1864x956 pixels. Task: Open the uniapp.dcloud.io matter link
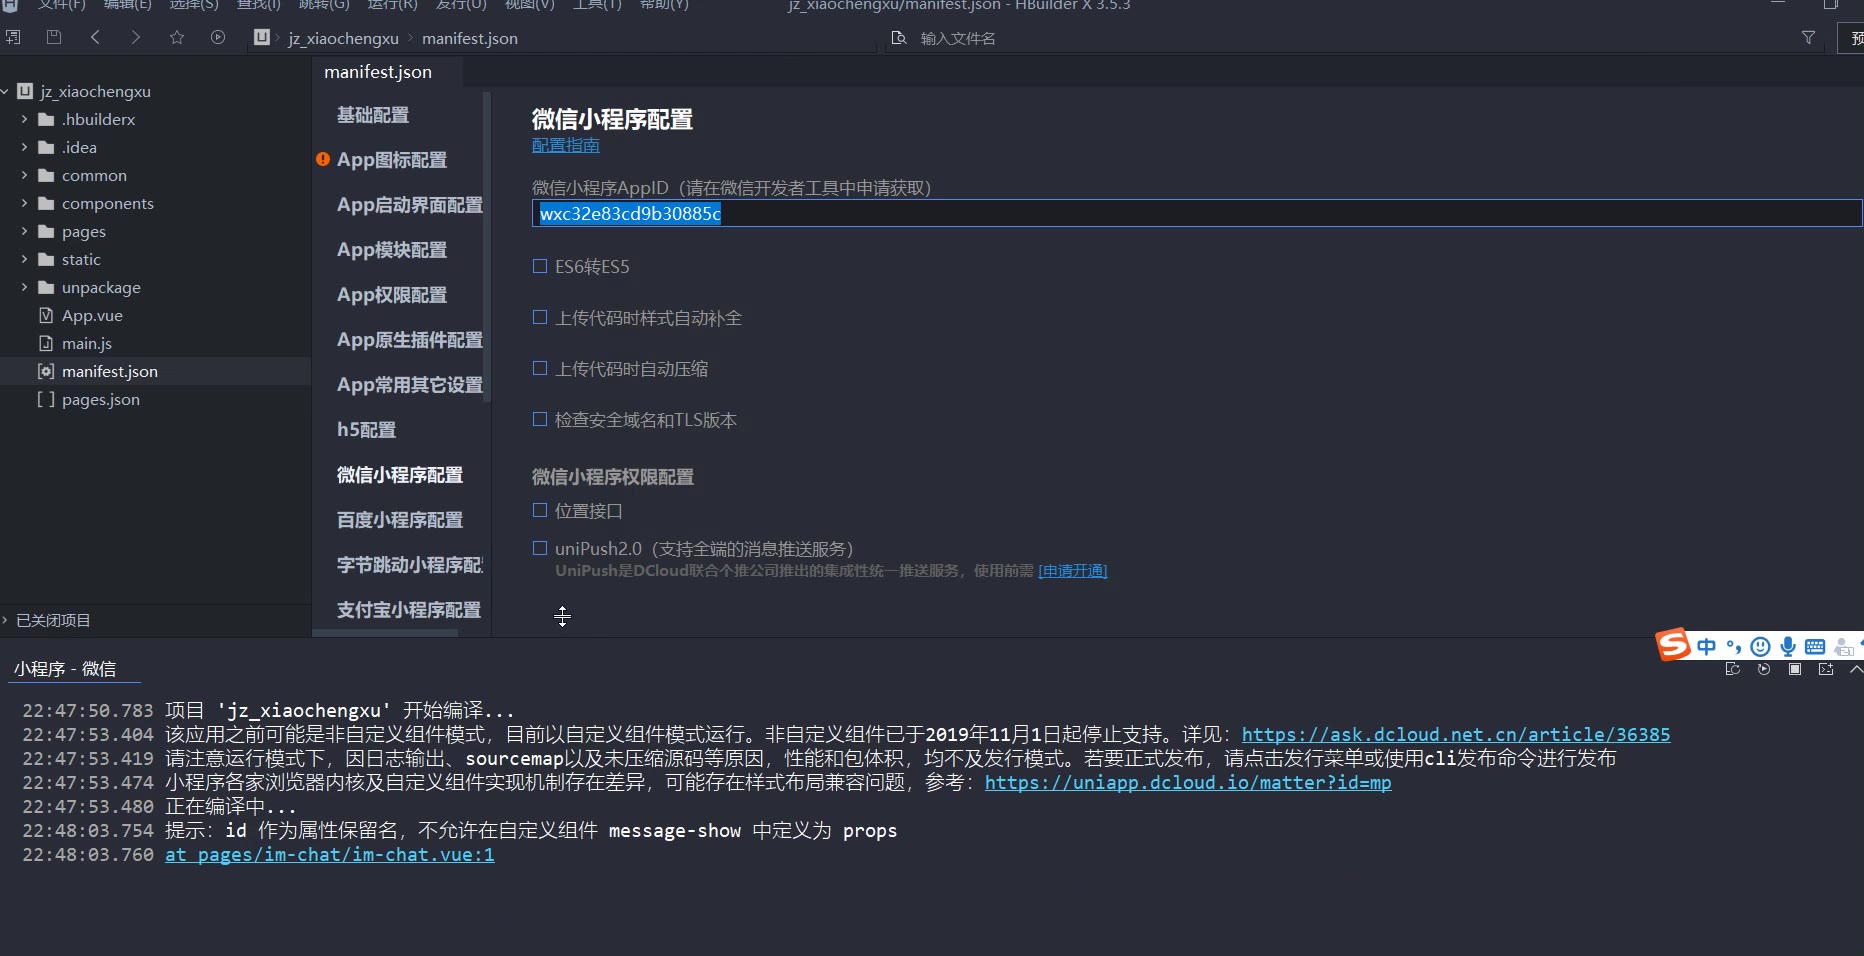coord(1188,782)
